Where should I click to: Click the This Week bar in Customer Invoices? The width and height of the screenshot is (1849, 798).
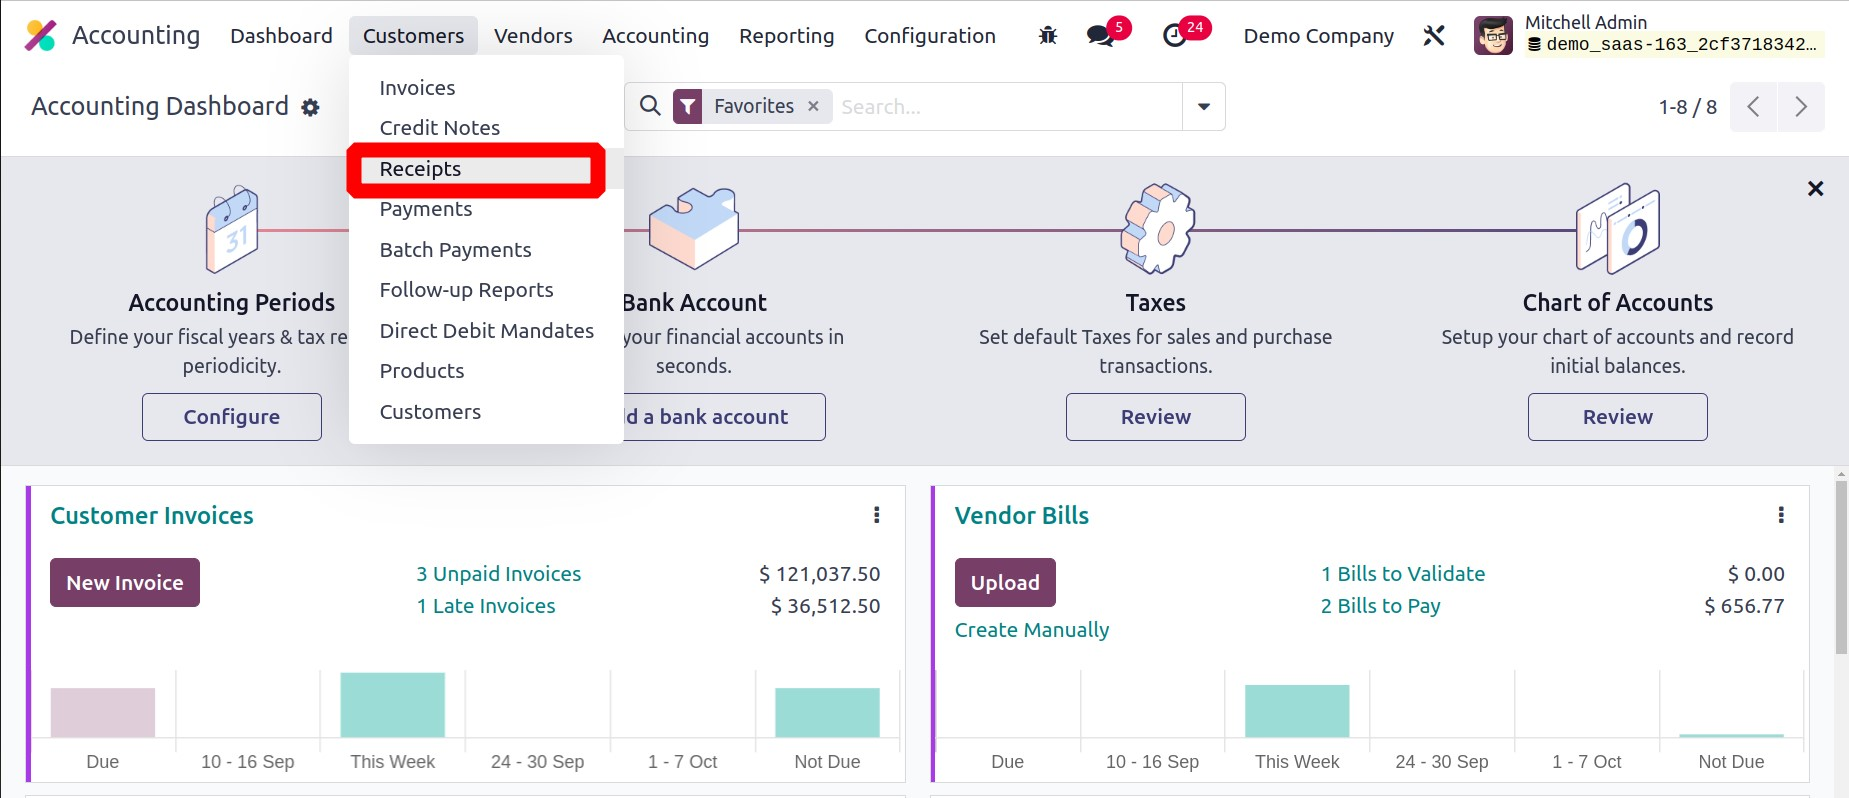coord(392,705)
